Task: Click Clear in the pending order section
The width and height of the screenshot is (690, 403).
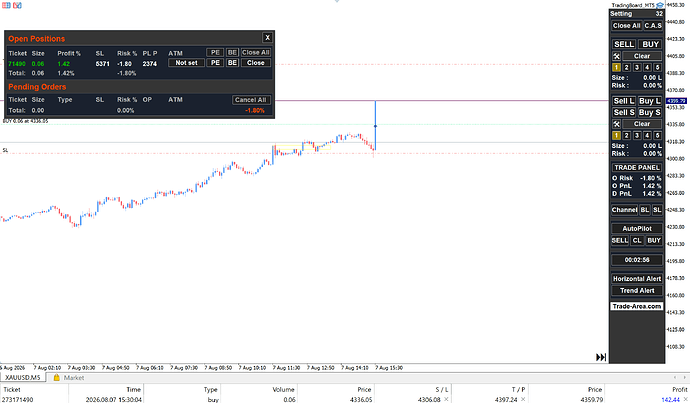Action: pos(642,124)
